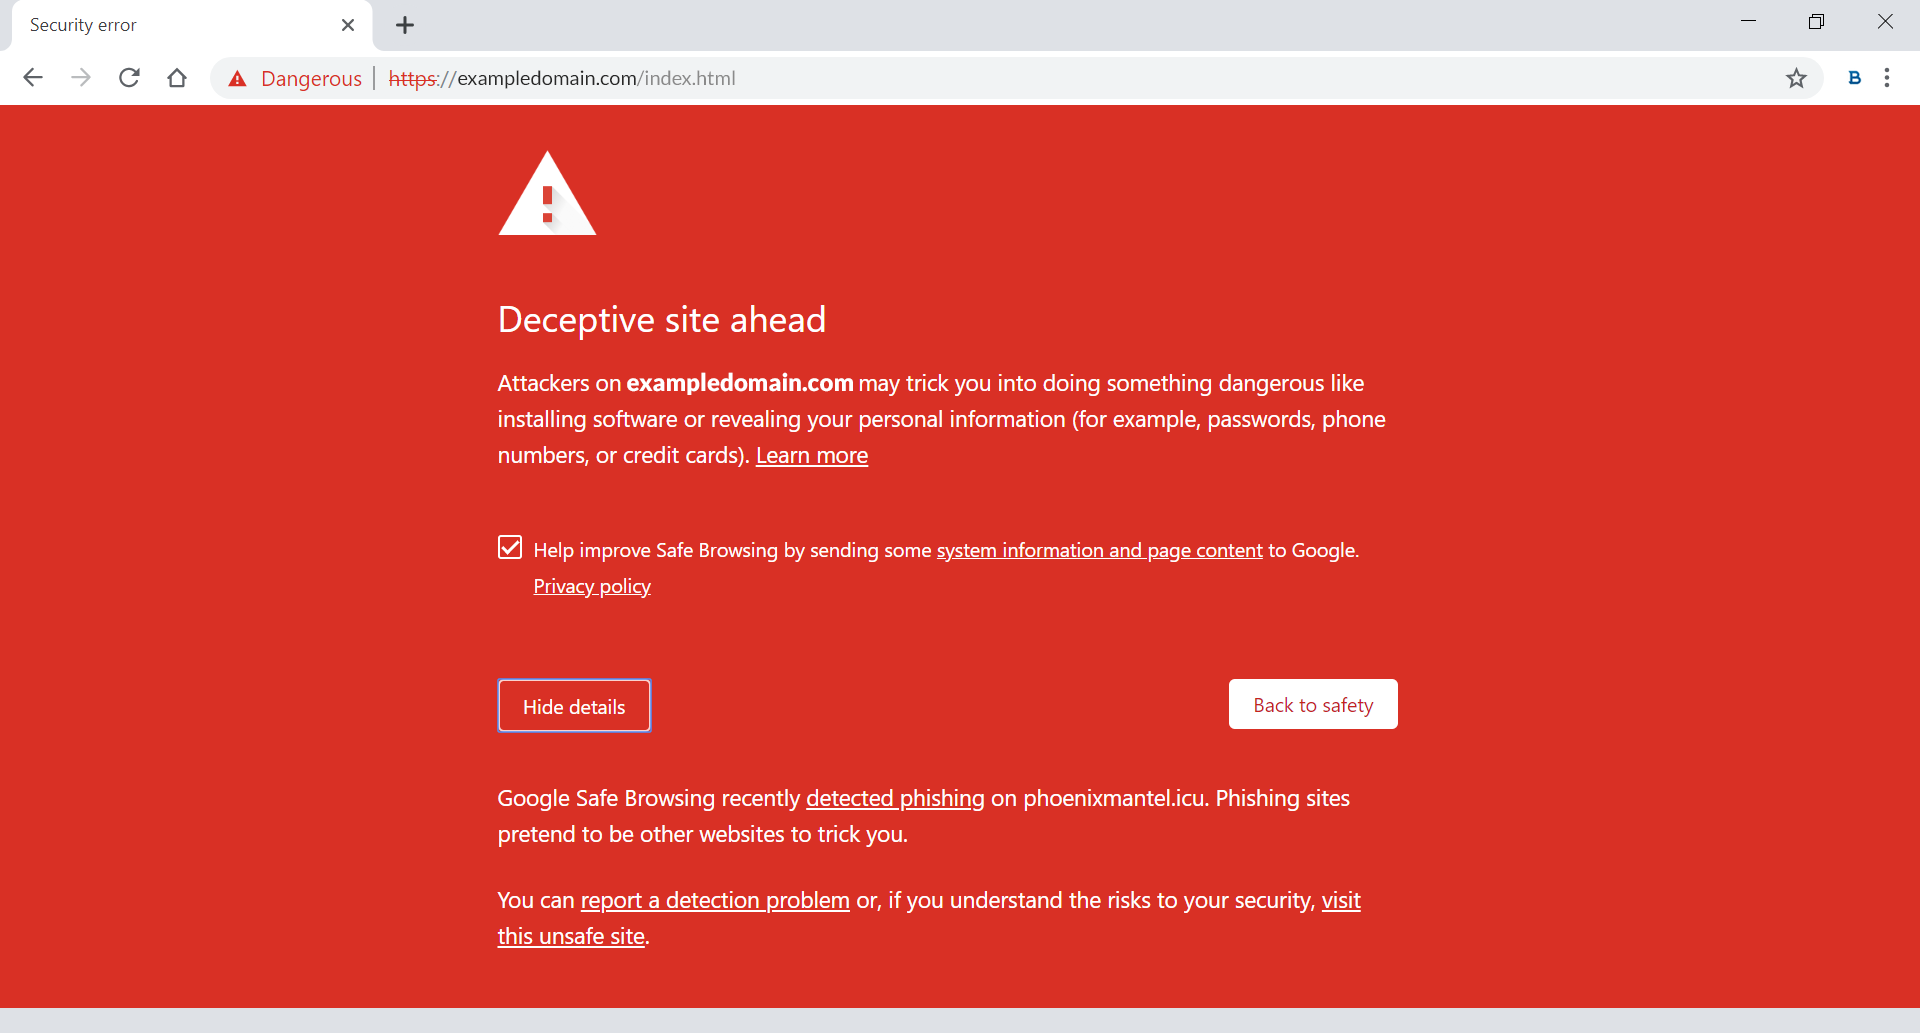Viewport: 1920px width, 1033px height.
Task: Open the browser profile avatar B
Action: pyautogui.click(x=1855, y=78)
